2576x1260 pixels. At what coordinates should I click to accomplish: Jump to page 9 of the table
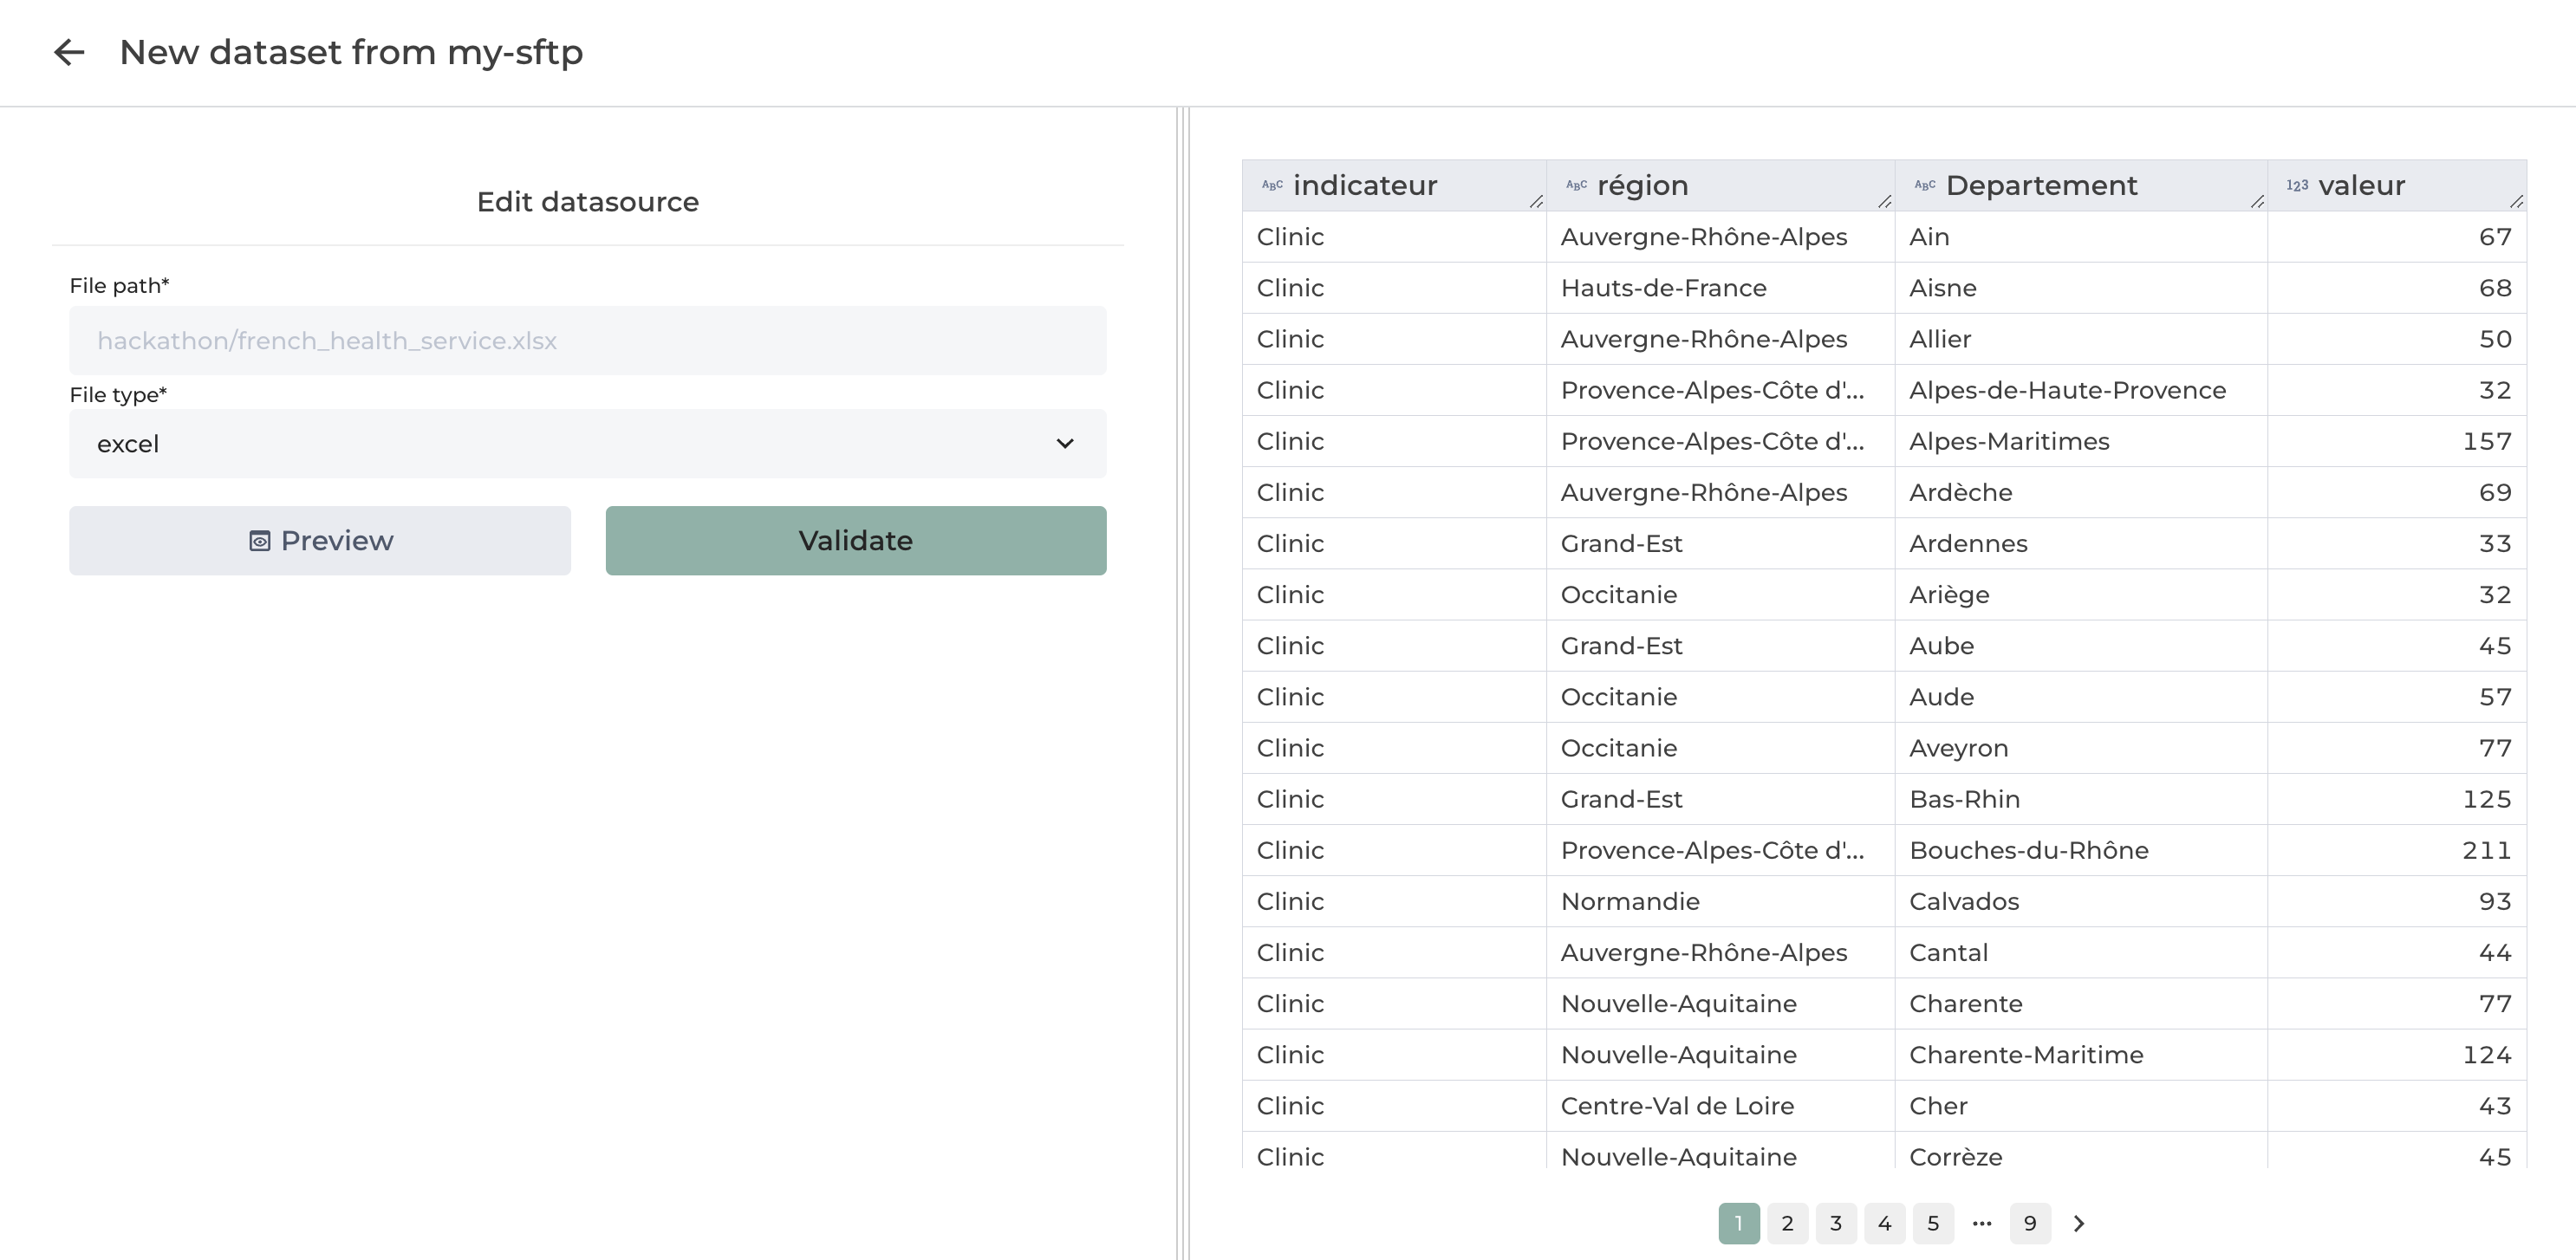pyautogui.click(x=2030, y=1223)
